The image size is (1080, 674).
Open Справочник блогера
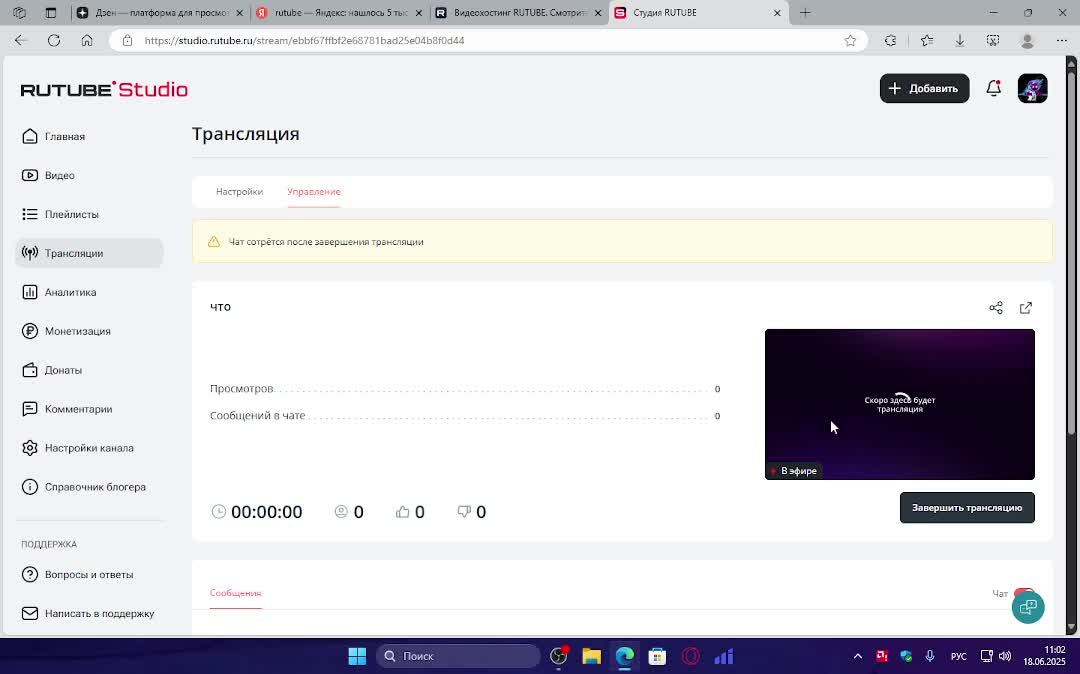click(x=84, y=487)
